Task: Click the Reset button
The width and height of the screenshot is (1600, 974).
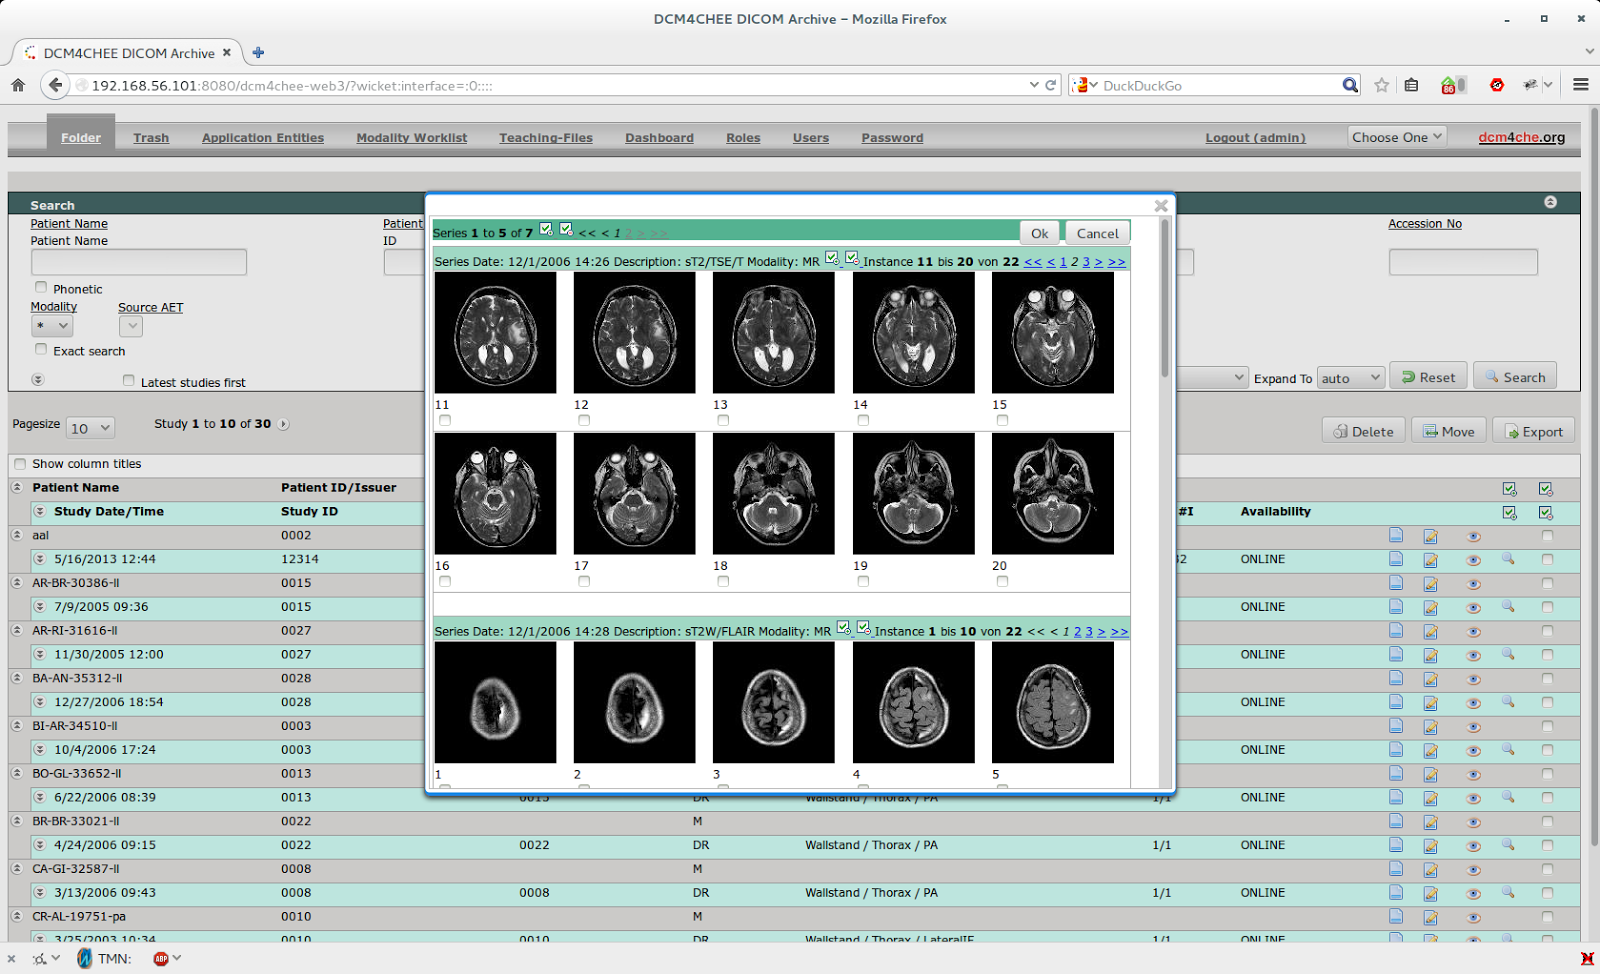Action: 1428,377
